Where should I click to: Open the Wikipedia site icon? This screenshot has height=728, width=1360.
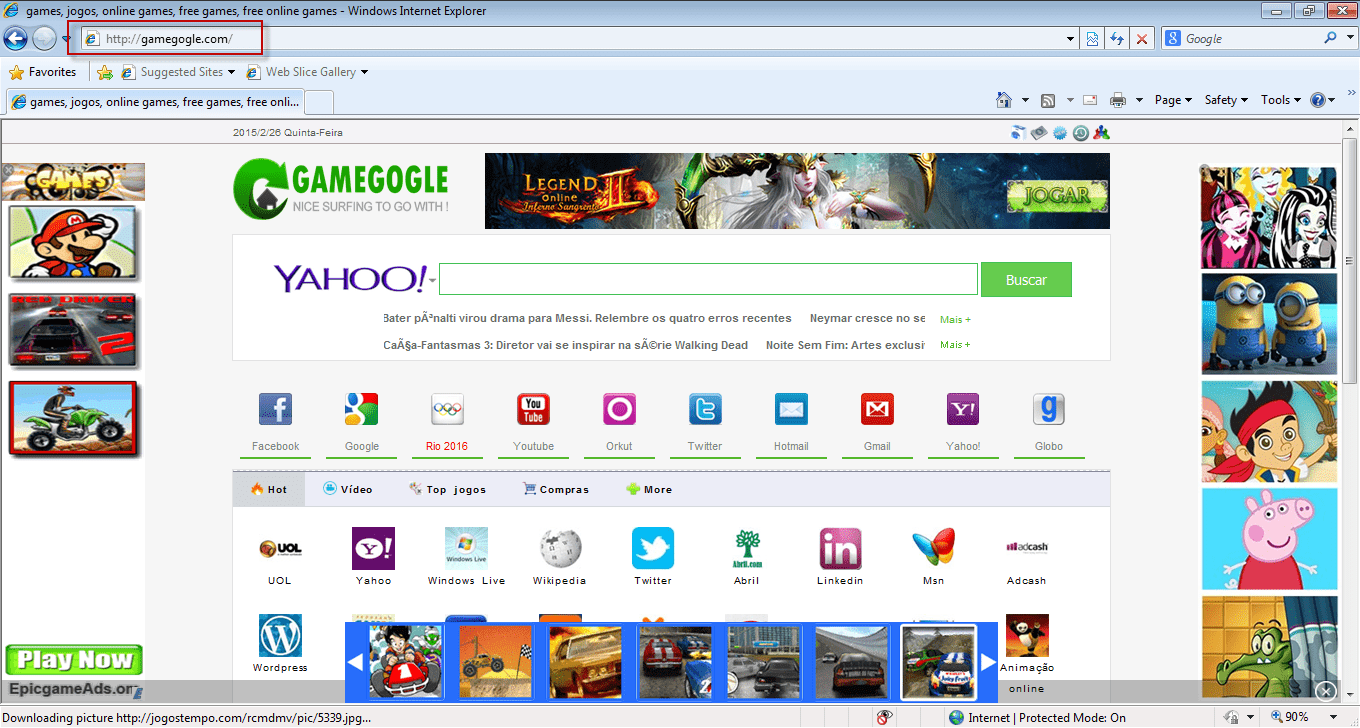click(x=560, y=548)
